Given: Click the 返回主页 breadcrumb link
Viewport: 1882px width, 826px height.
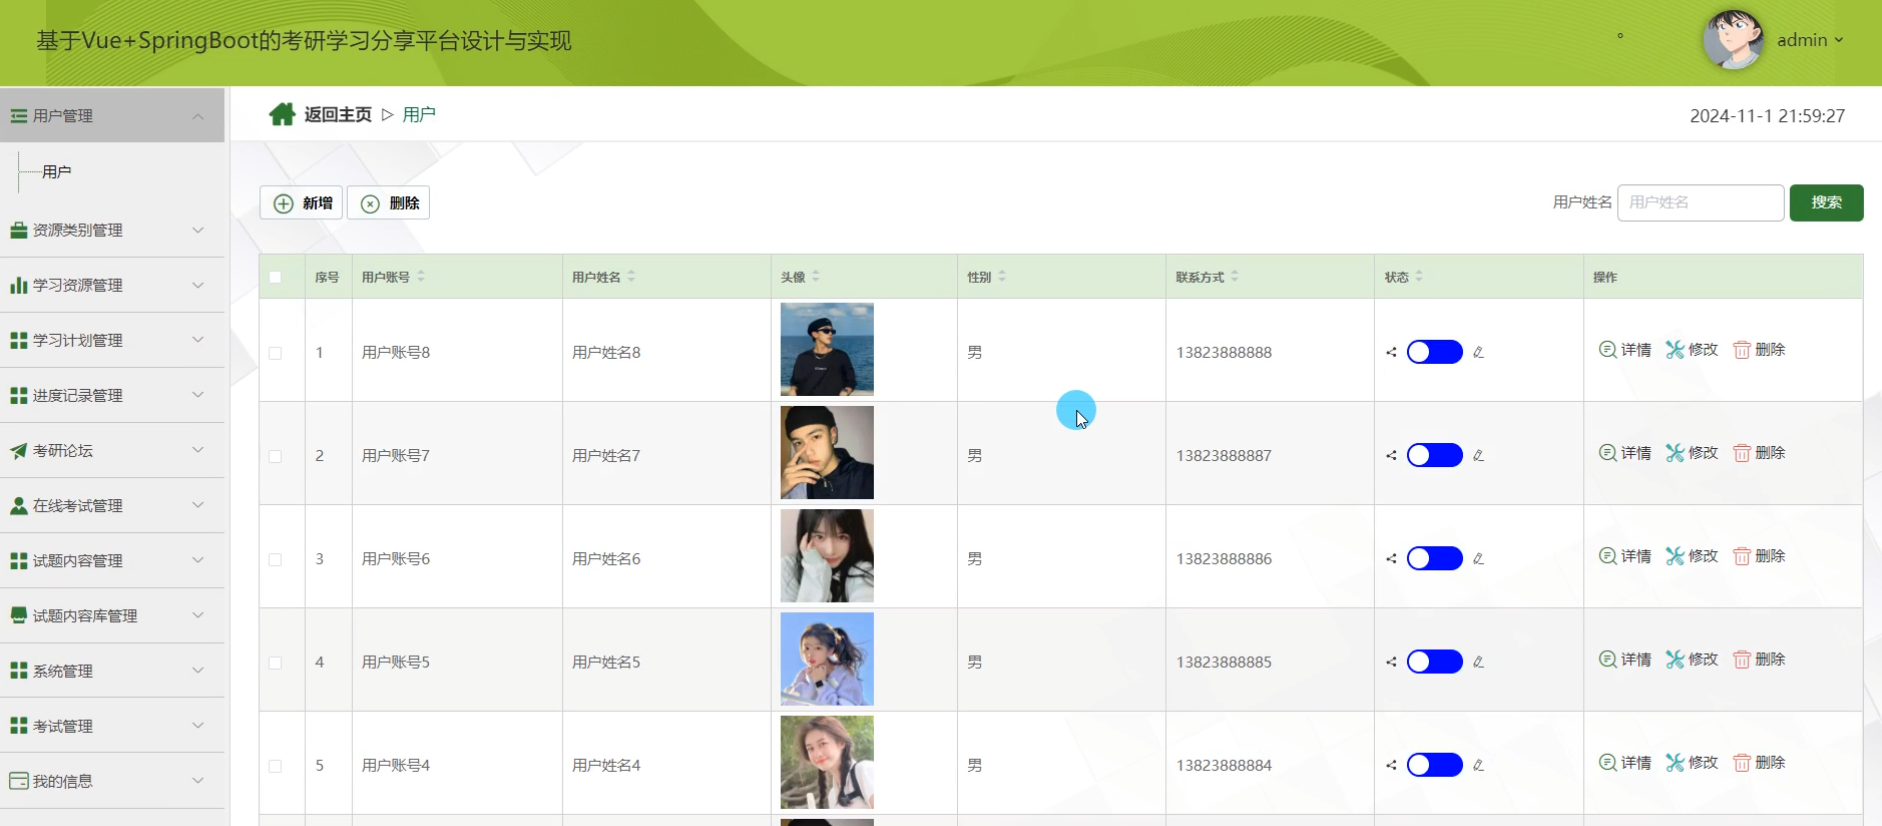Looking at the screenshot, I should pyautogui.click(x=338, y=114).
